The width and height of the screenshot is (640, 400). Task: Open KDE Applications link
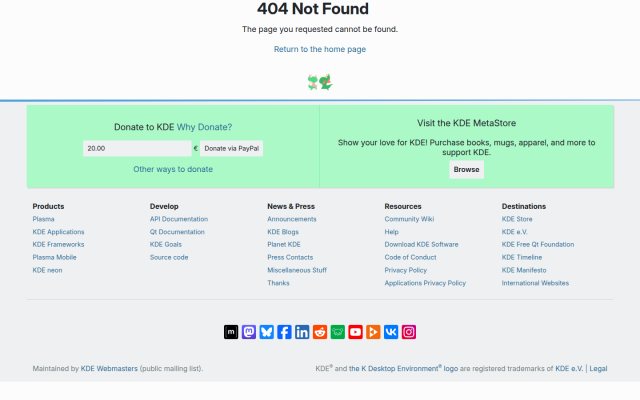click(x=58, y=232)
